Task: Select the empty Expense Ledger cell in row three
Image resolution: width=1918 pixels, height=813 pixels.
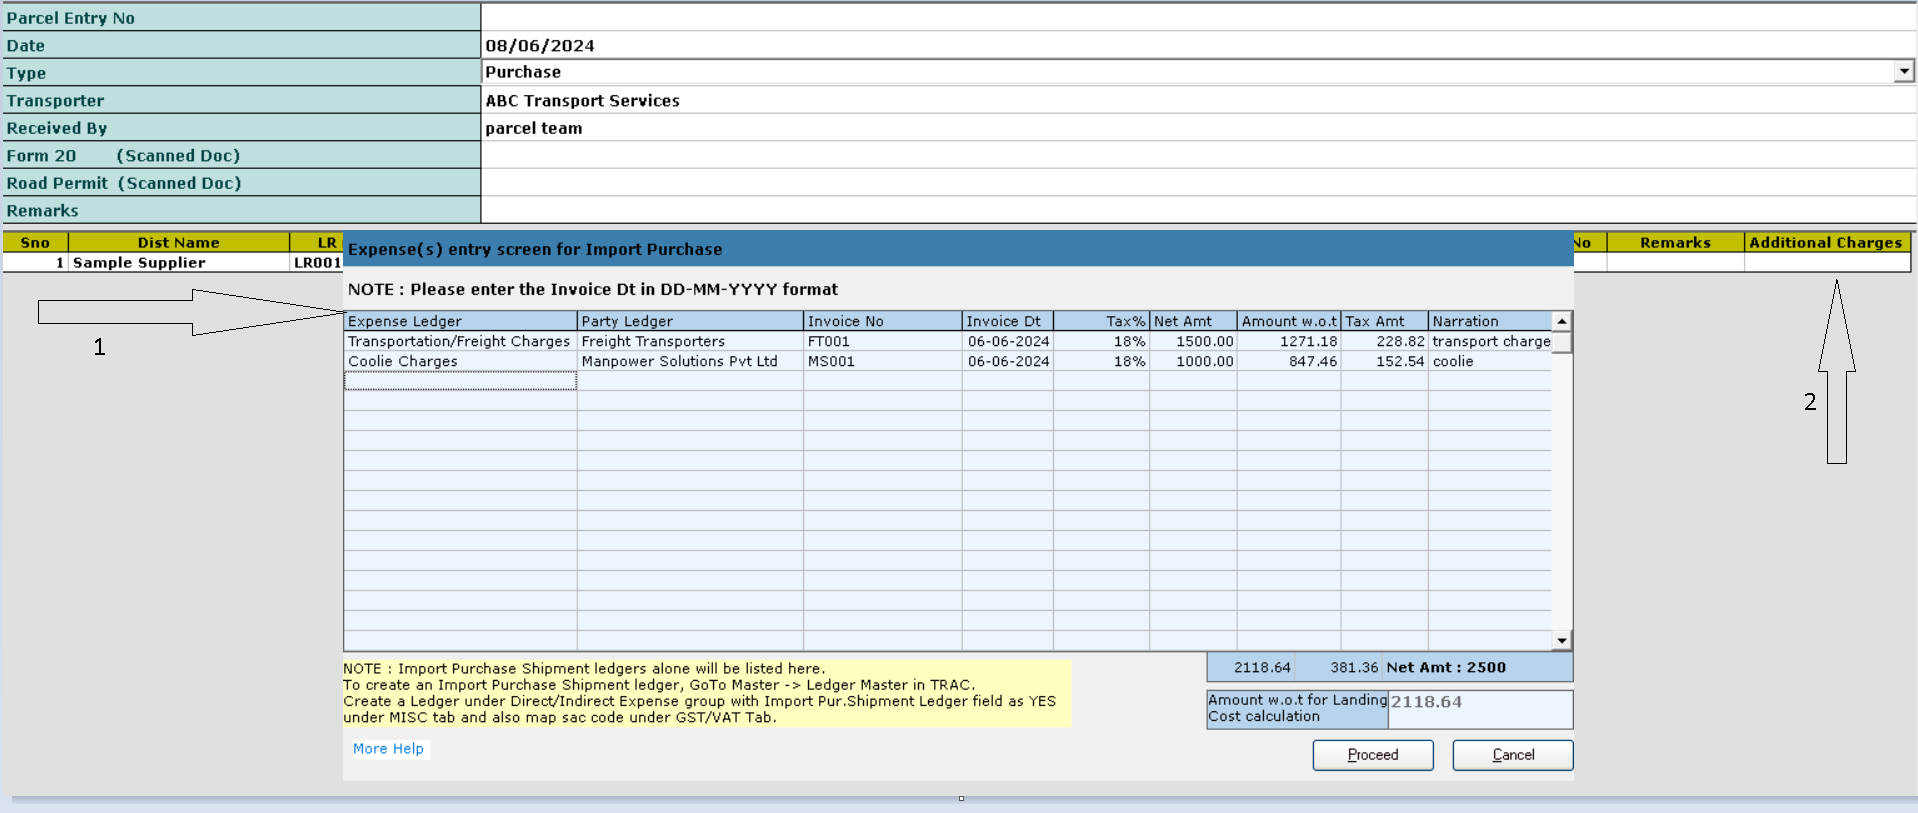Action: click(x=460, y=381)
